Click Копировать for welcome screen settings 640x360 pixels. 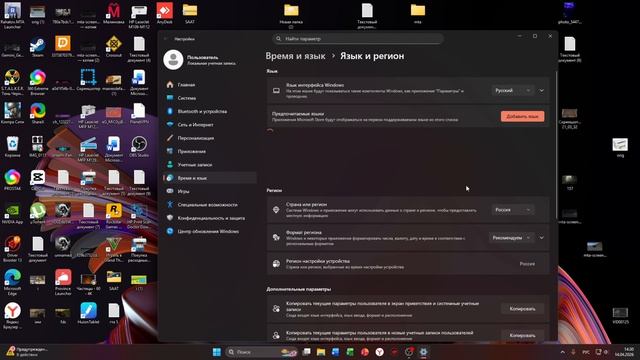coord(522,309)
